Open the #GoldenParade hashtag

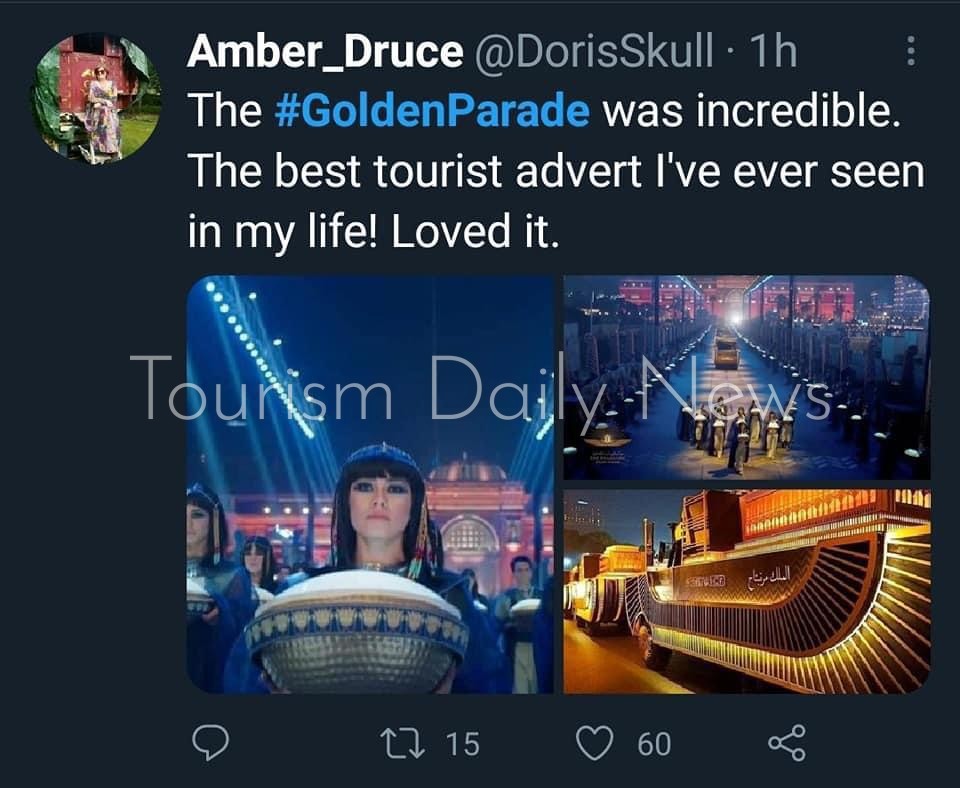click(432, 111)
